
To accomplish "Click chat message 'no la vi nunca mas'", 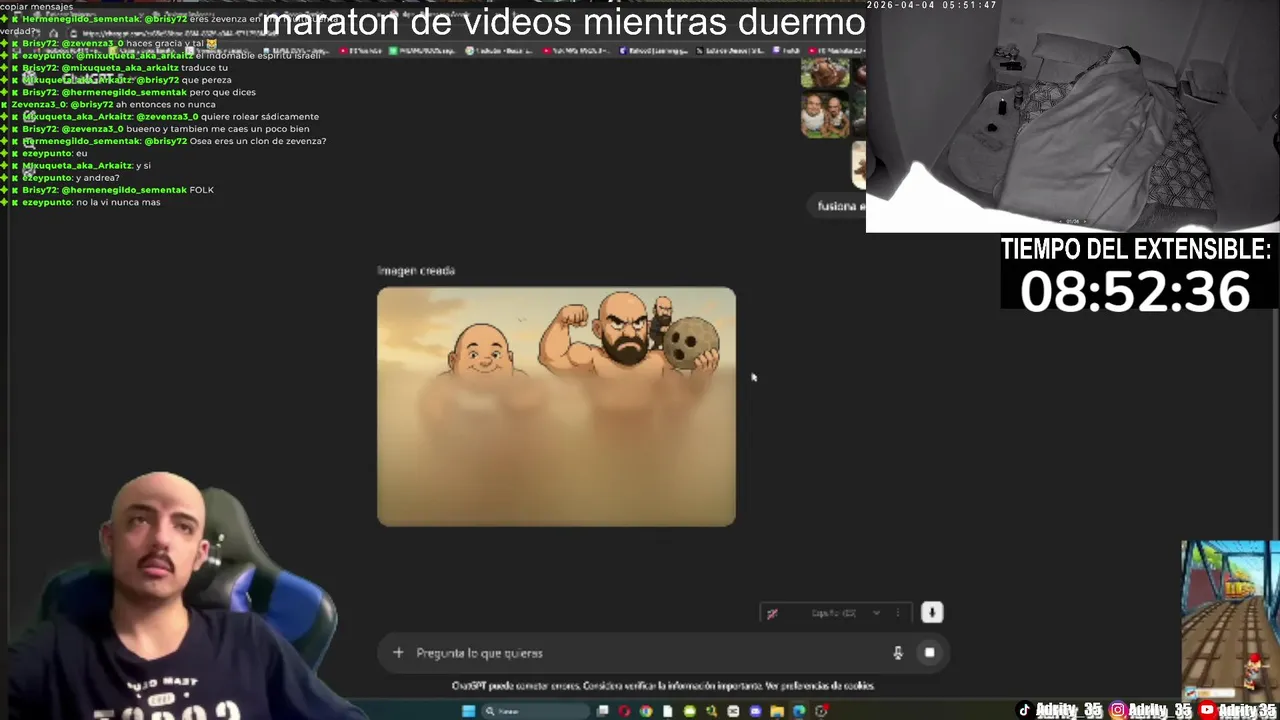I will [118, 202].
